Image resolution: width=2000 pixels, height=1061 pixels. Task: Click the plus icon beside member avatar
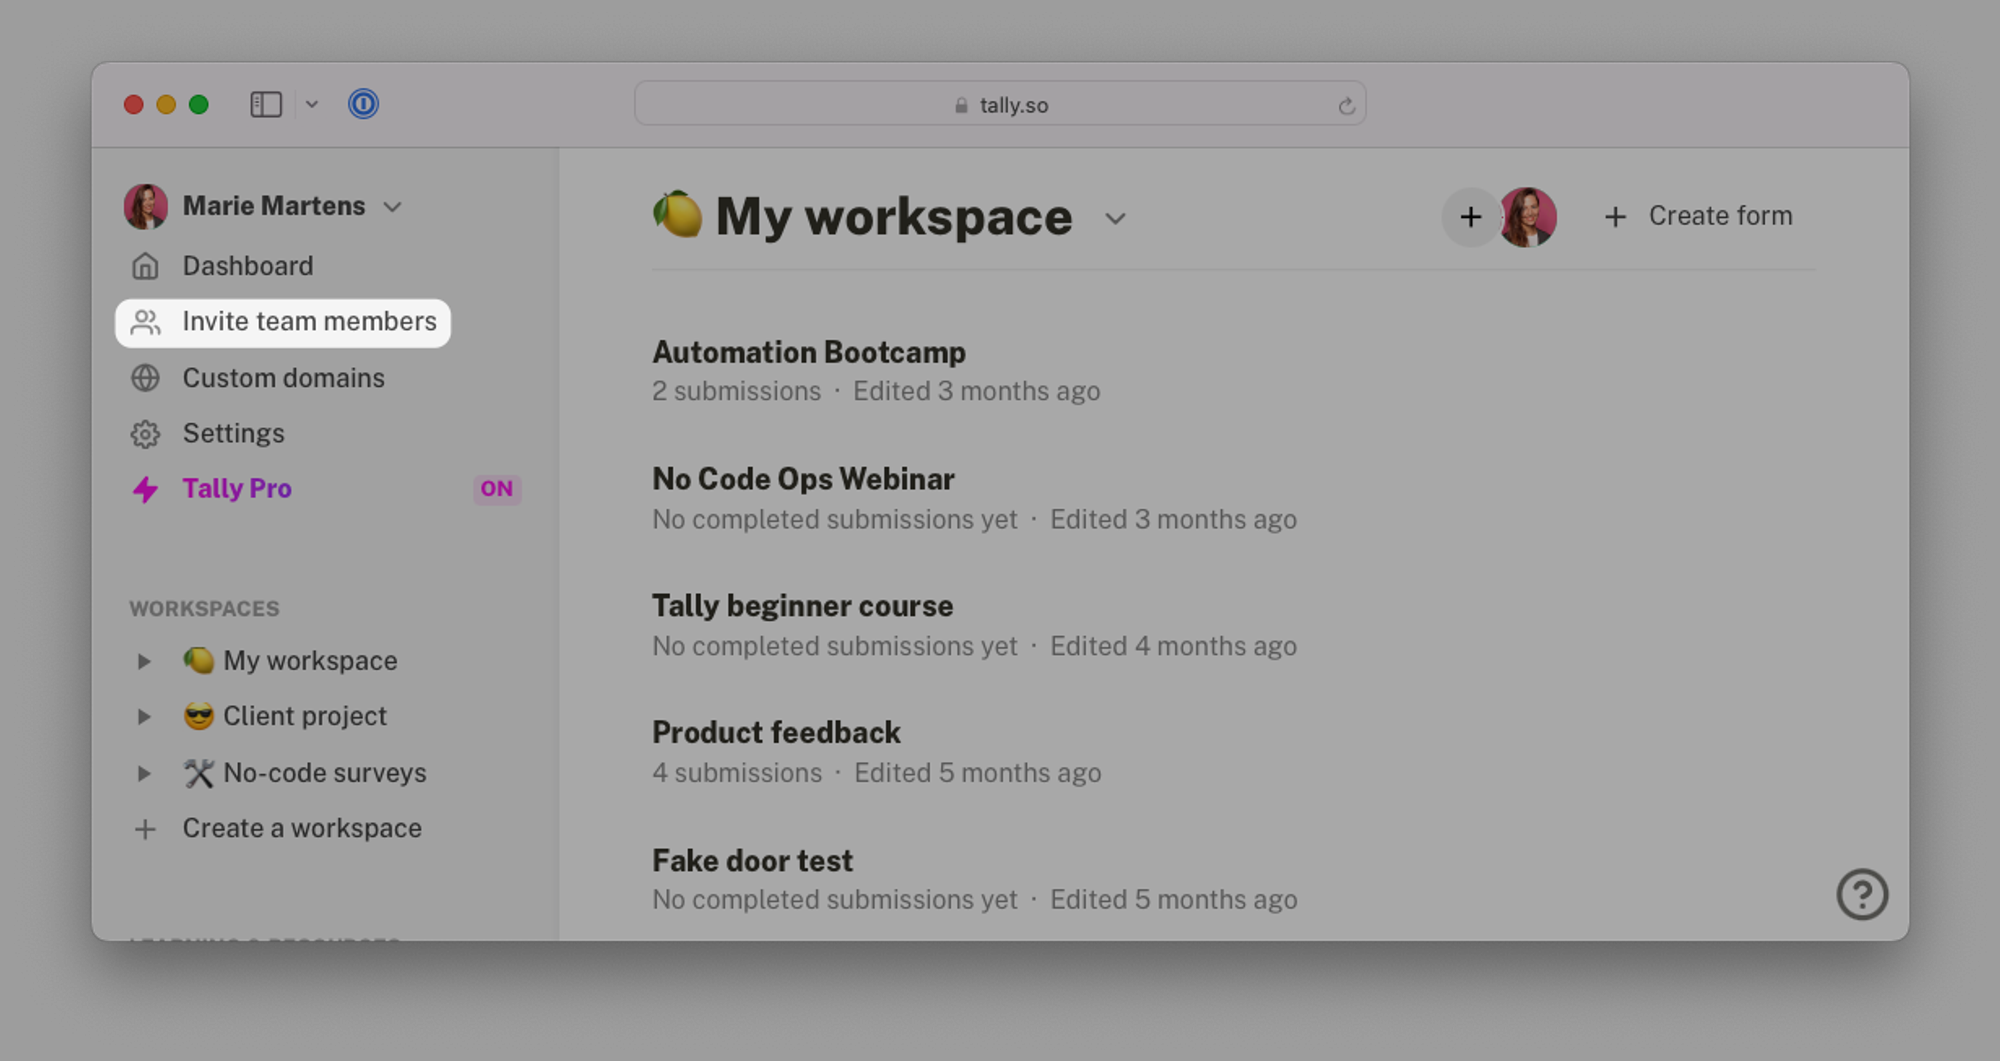[1470, 217]
